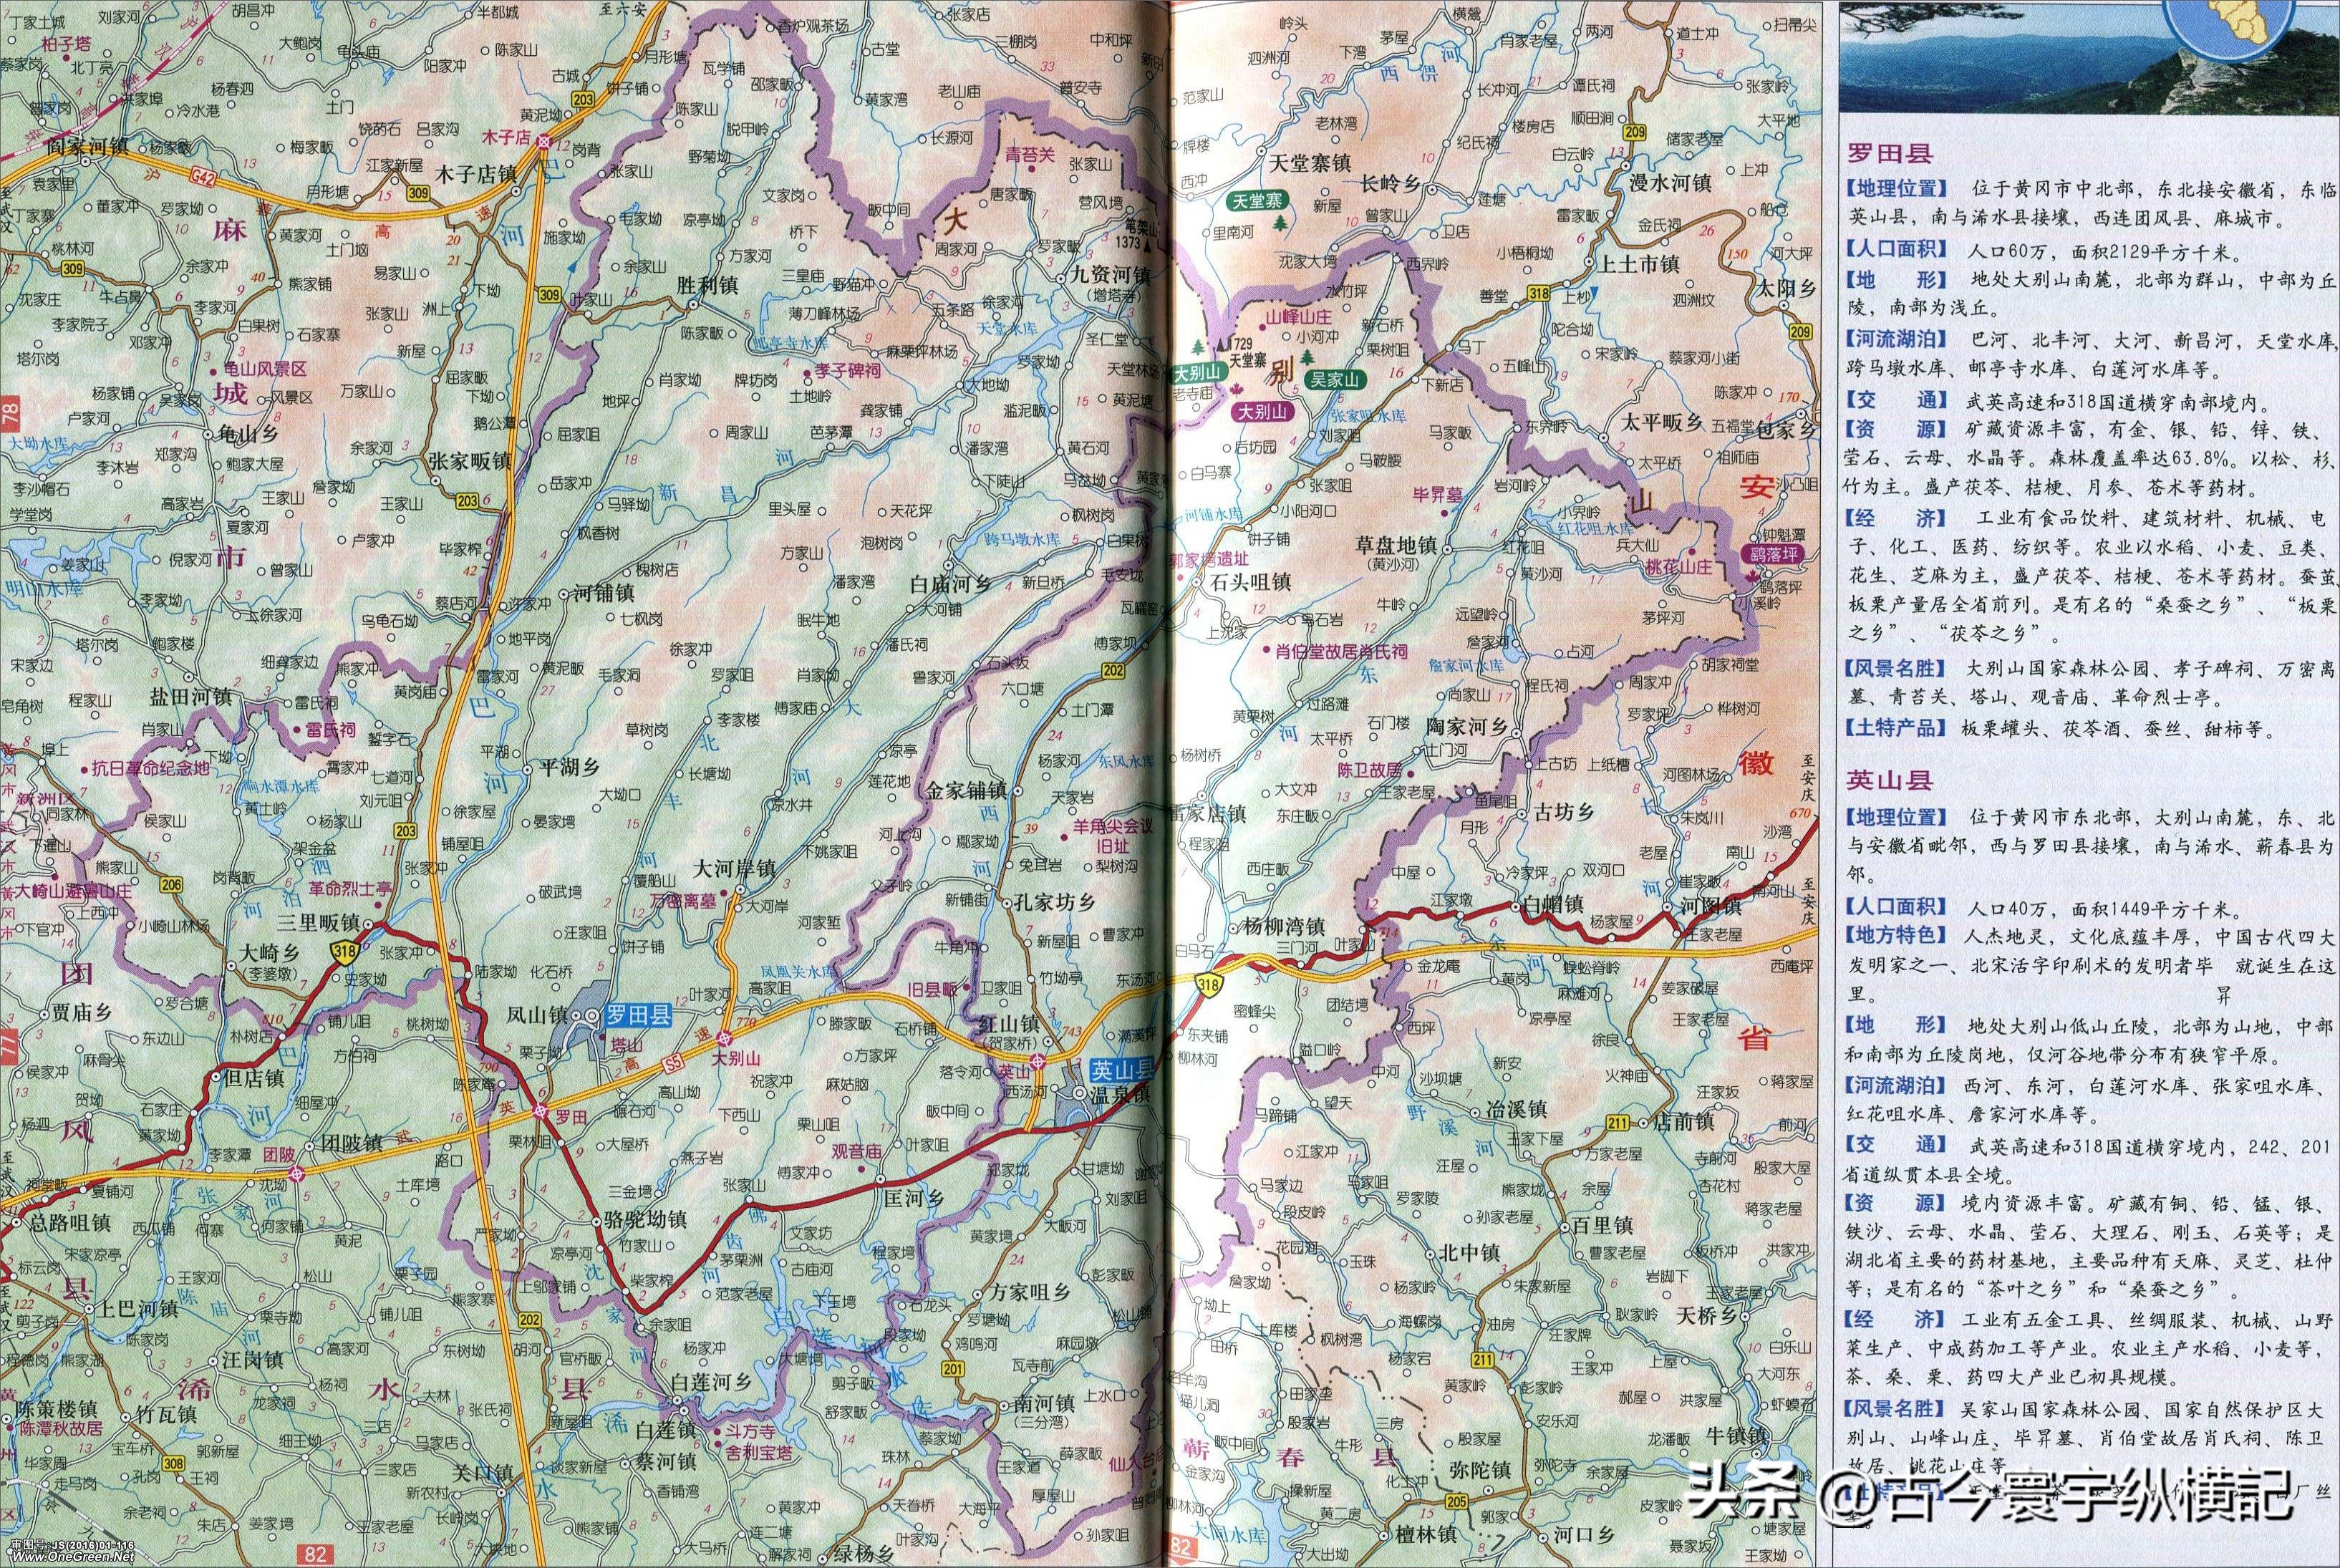This screenshot has width=2340, height=1568.
Task: Select the 吴家山 green scenic label marker
Action: pyautogui.click(x=1335, y=381)
